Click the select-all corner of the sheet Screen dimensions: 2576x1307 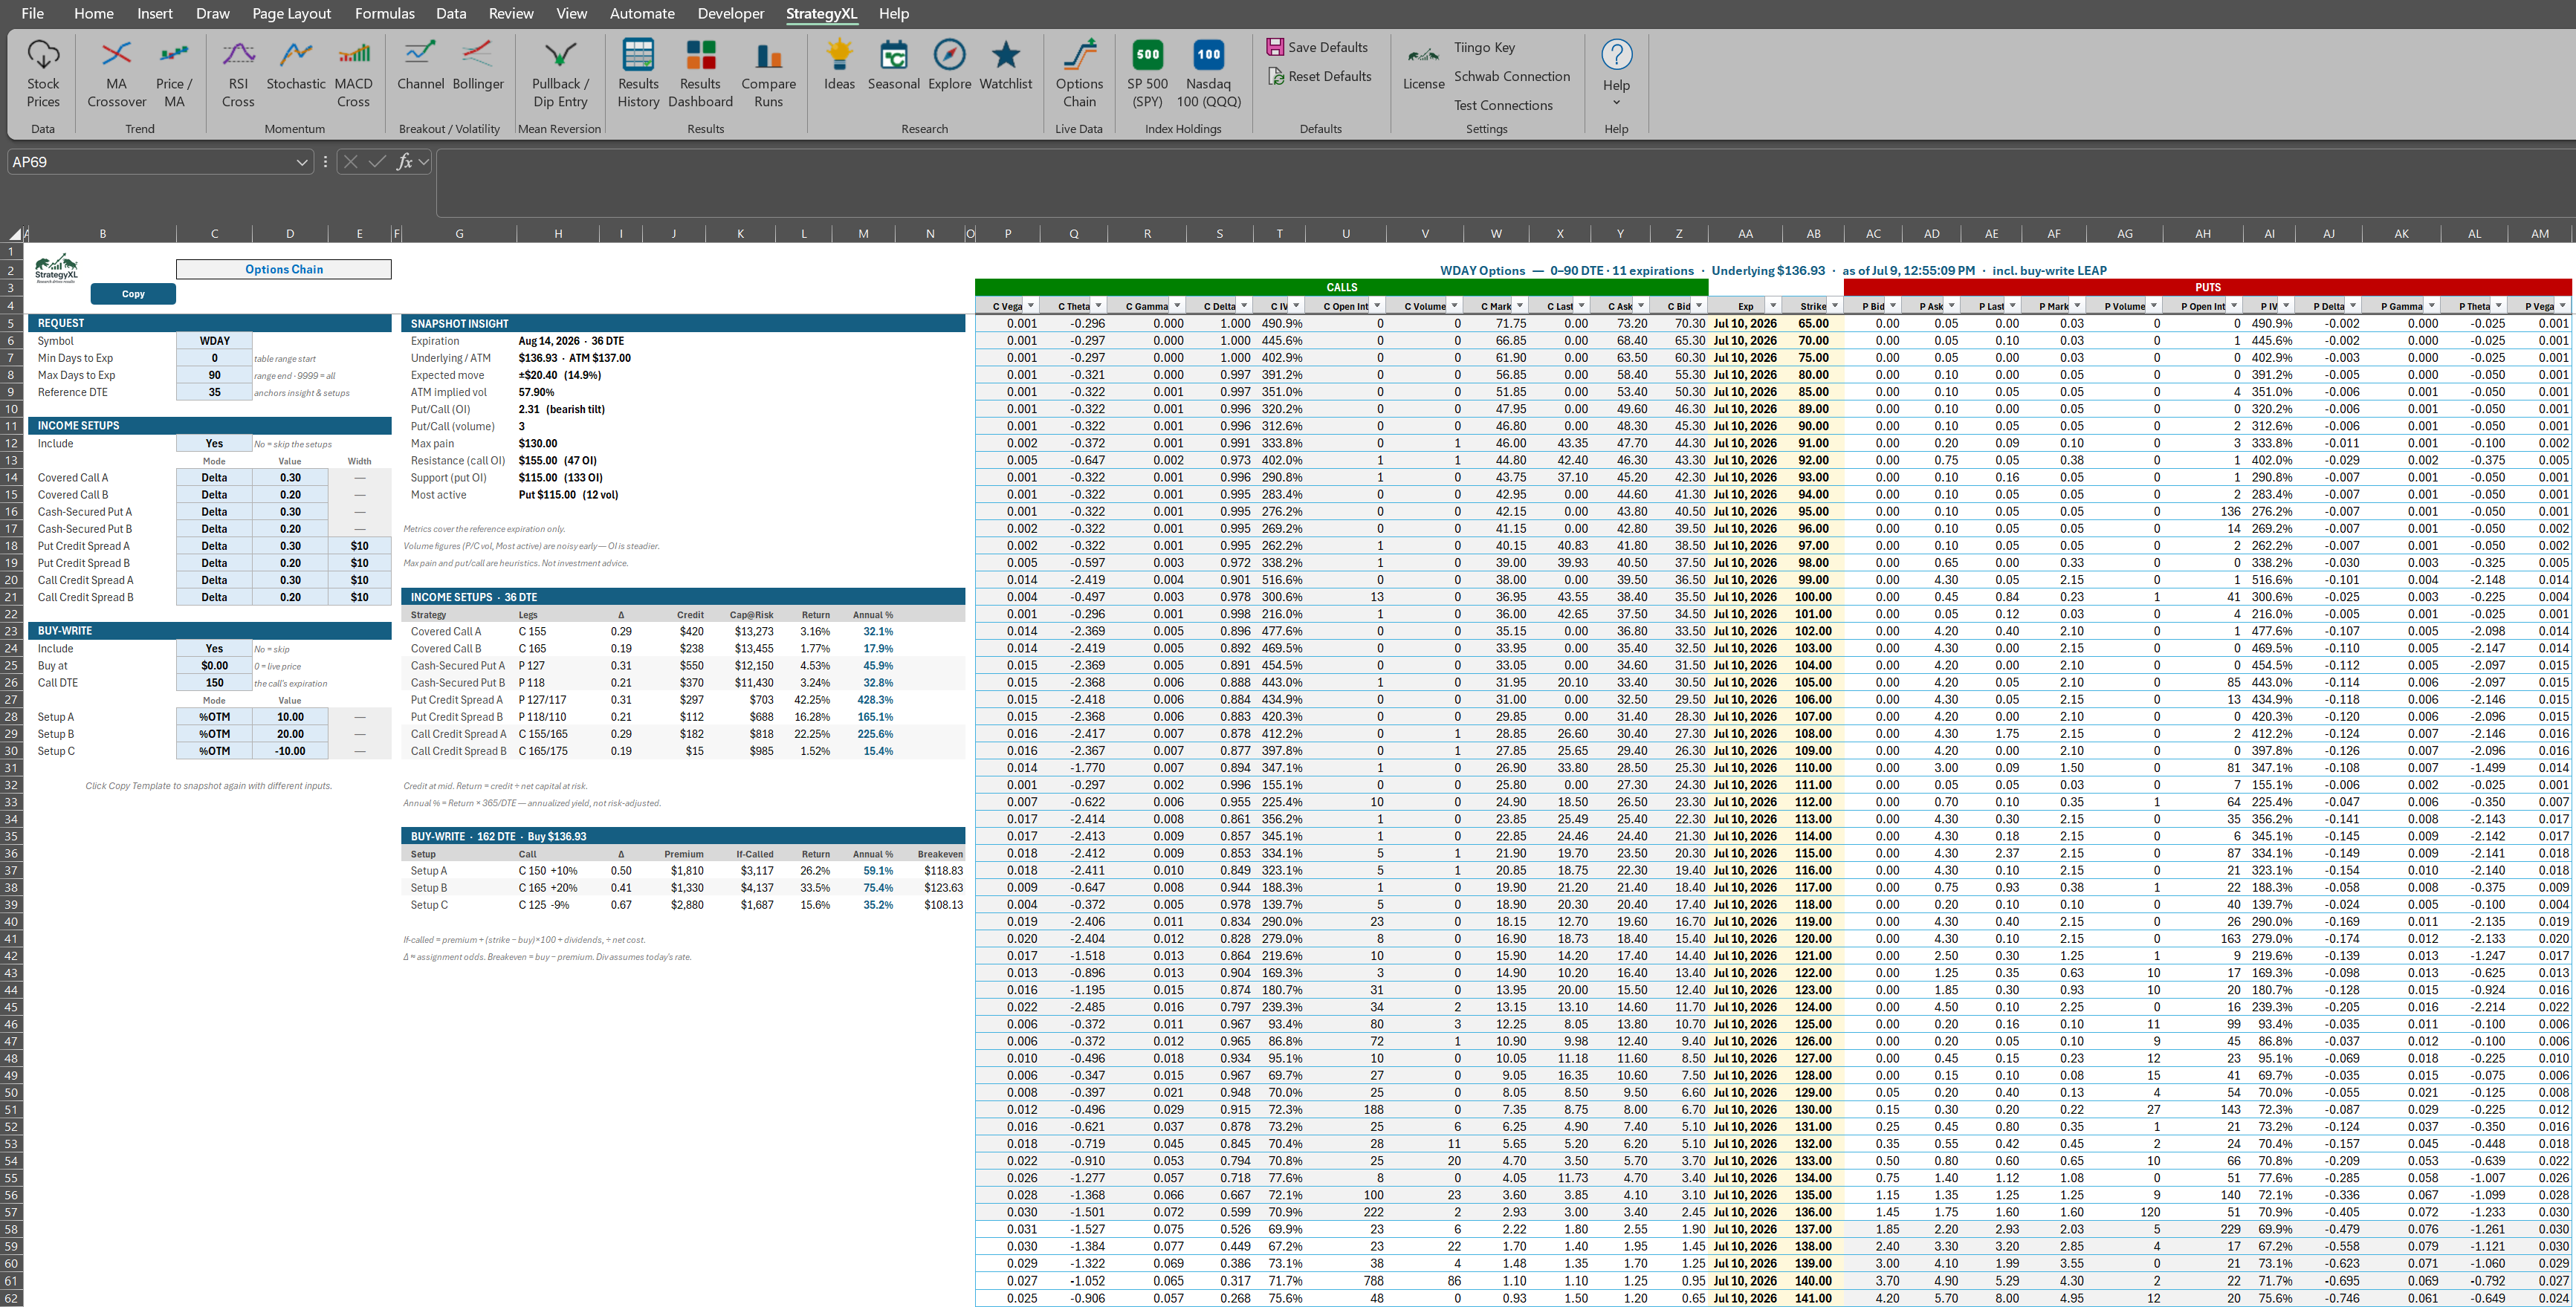[x=14, y=234]
